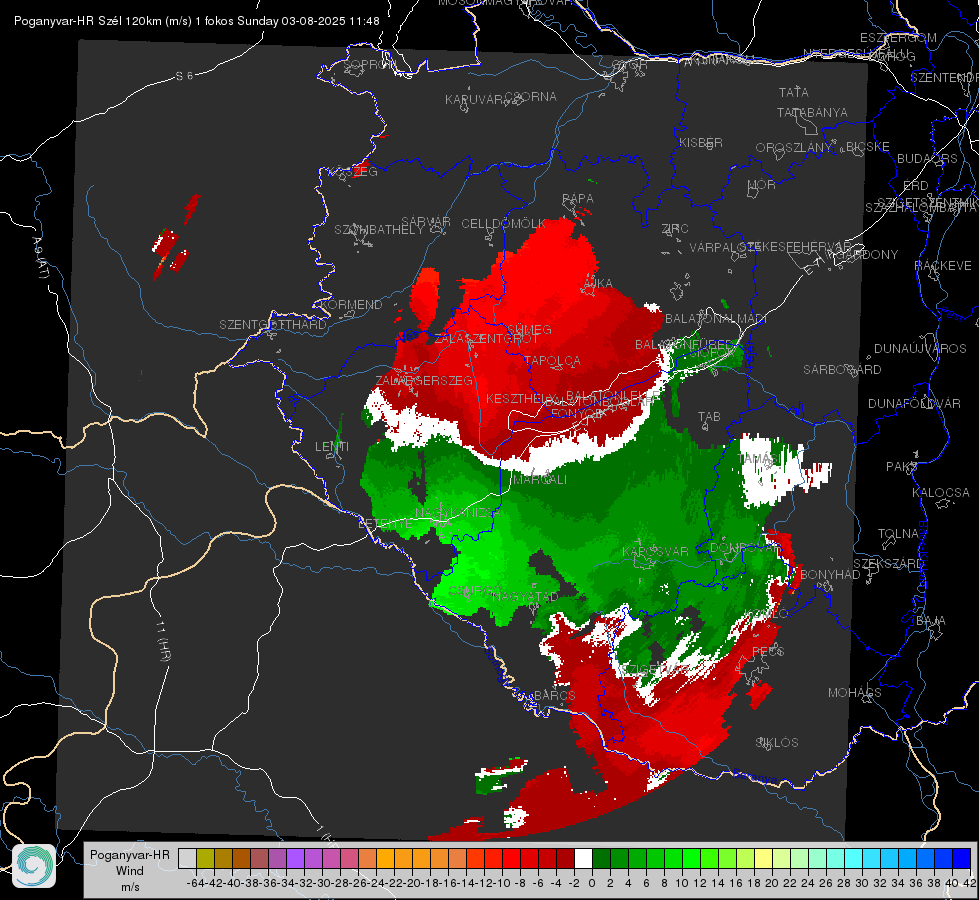Click the 'KISBER' city label
979x900 pixels.
[701, 142]
